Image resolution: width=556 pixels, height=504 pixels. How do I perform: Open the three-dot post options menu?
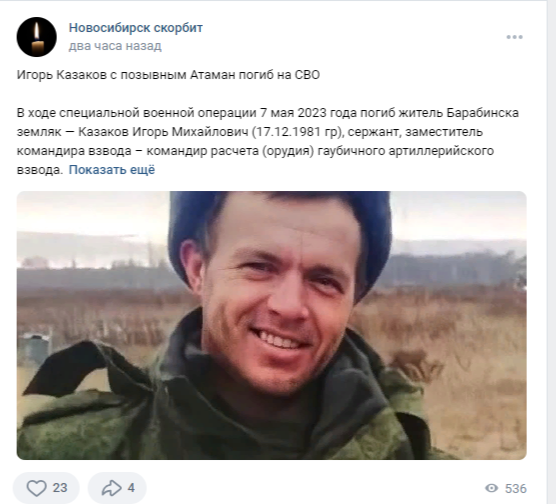point(514,37)
